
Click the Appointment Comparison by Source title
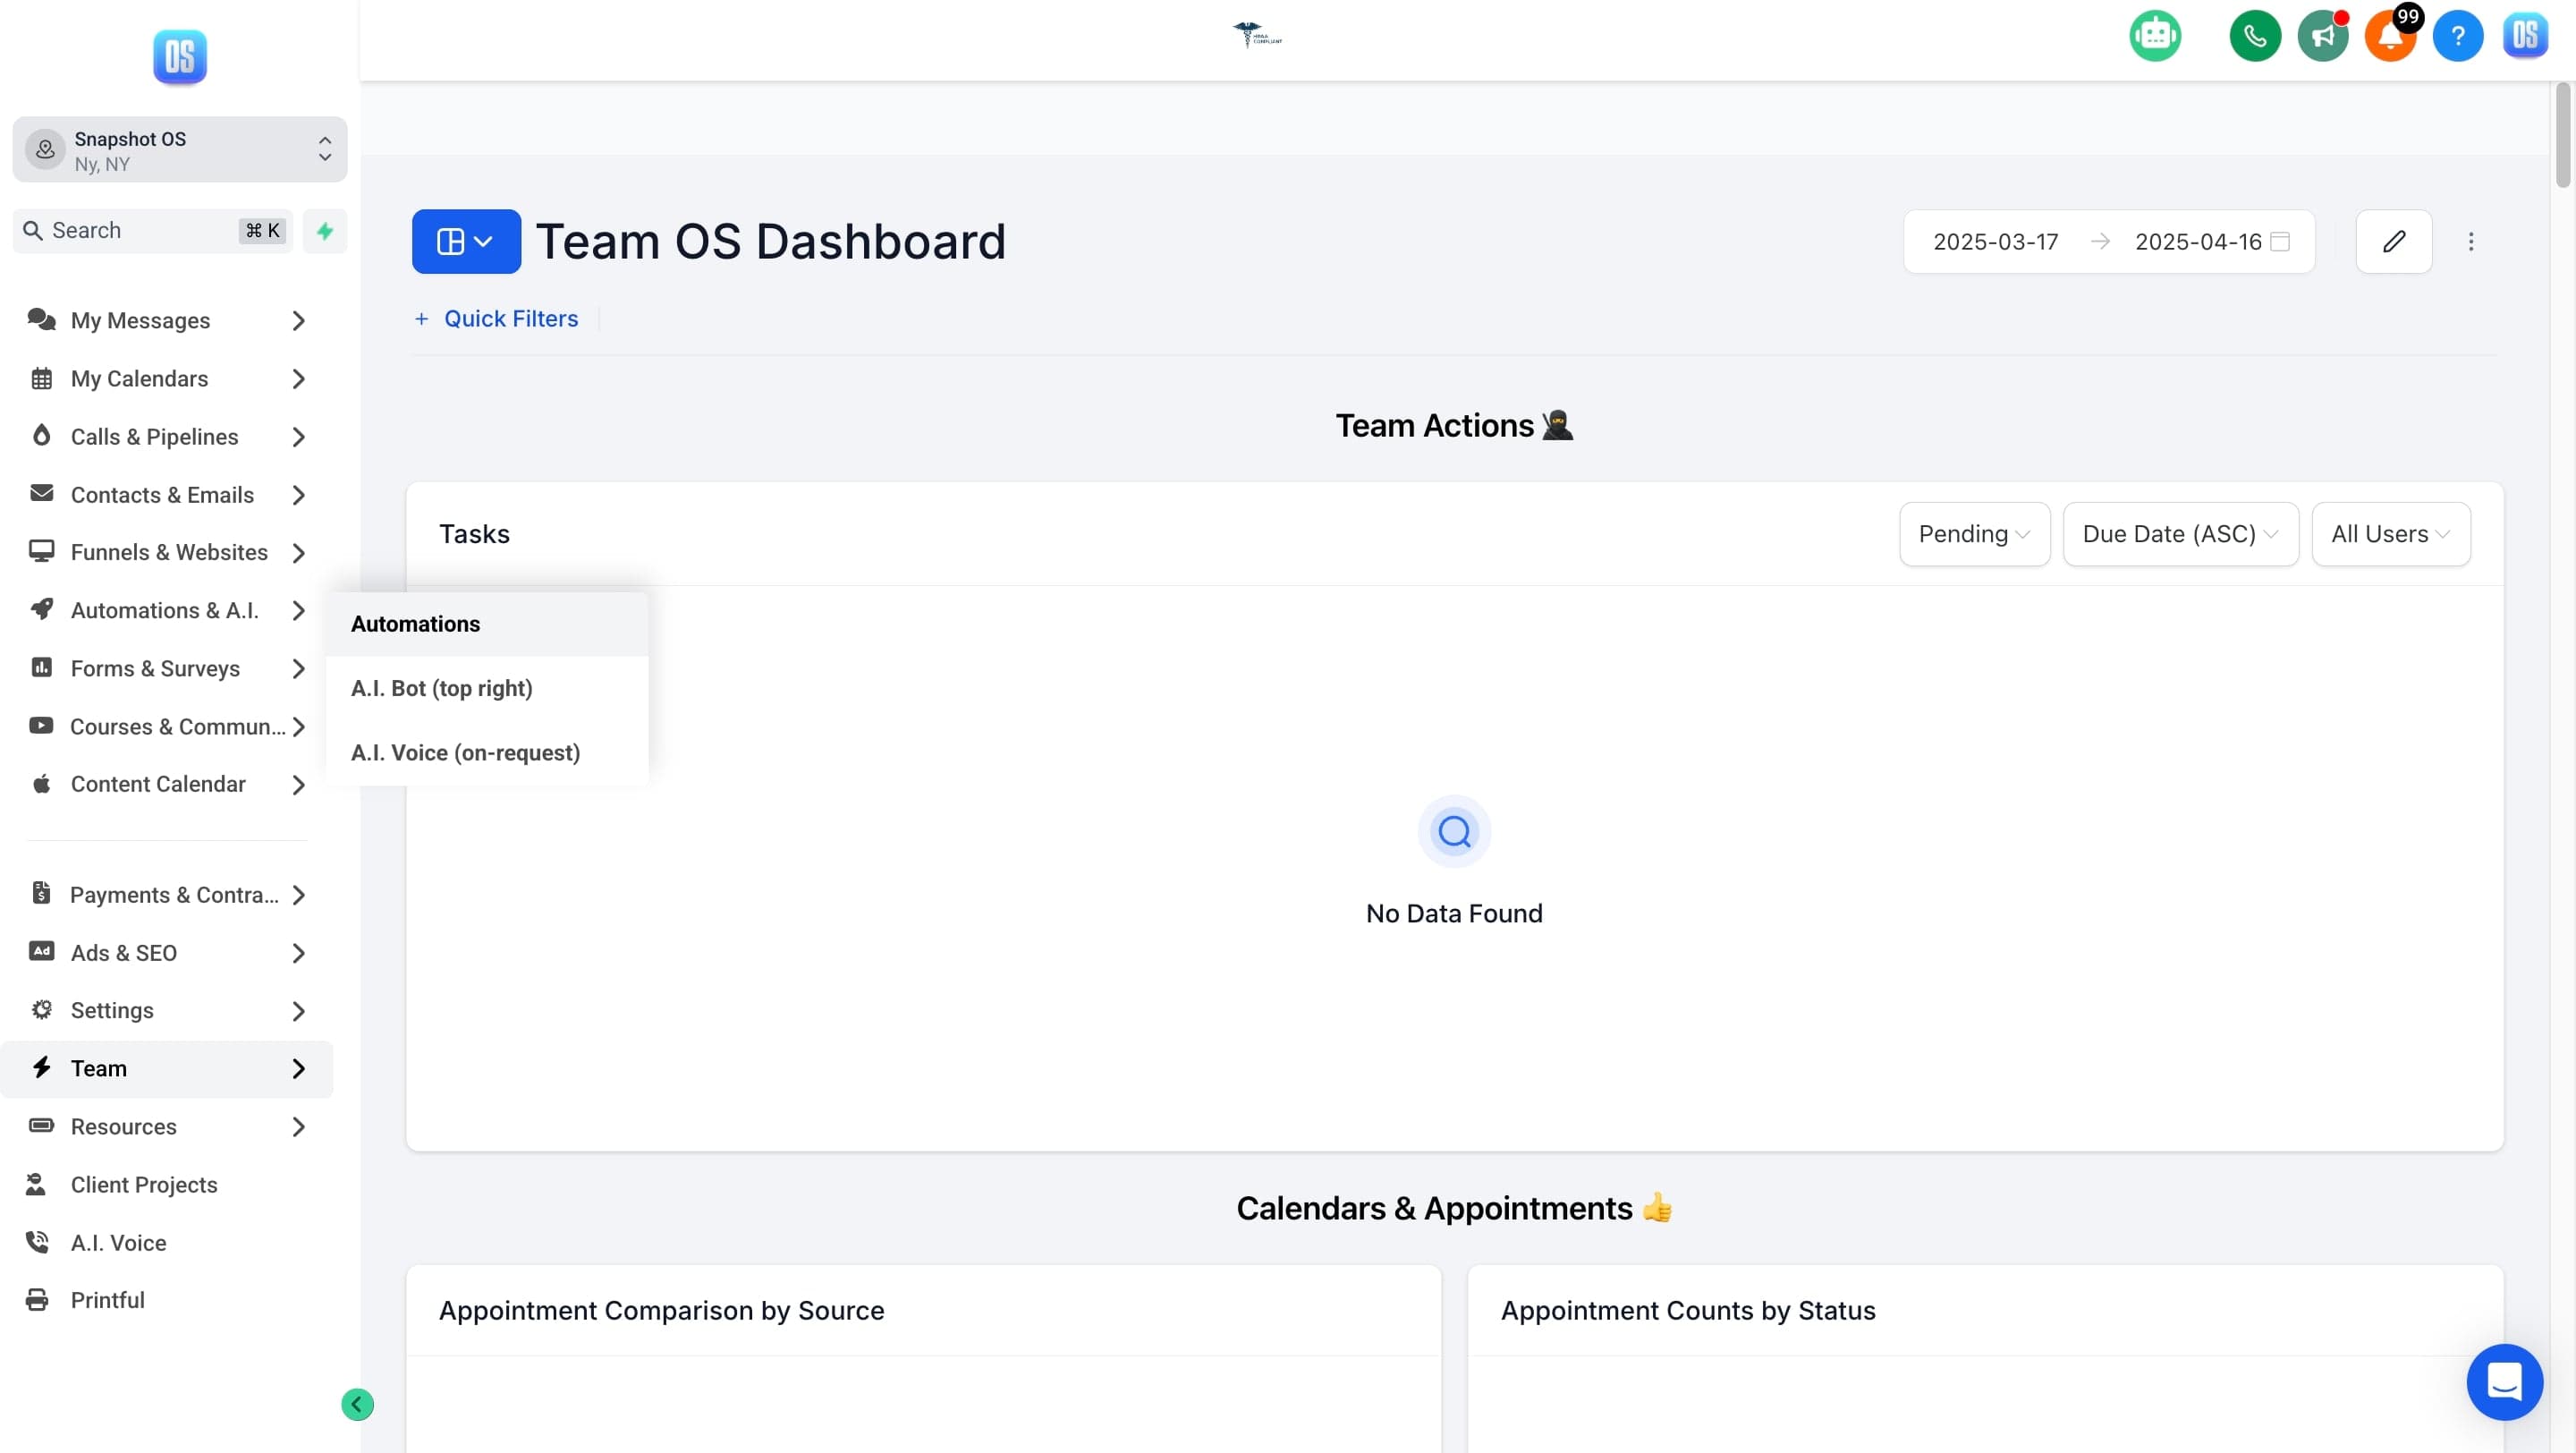(661, 1310)
